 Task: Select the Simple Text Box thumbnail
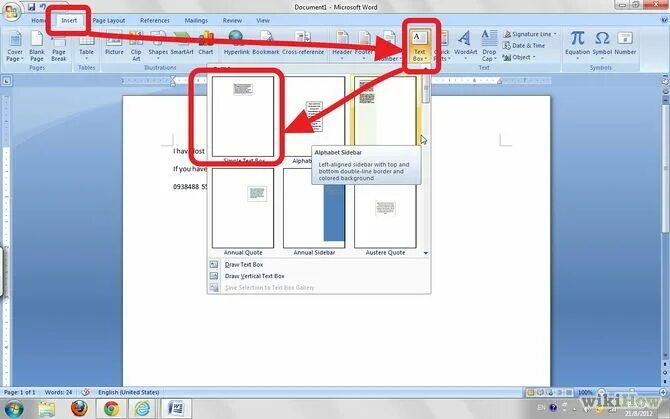pos(243,117)
